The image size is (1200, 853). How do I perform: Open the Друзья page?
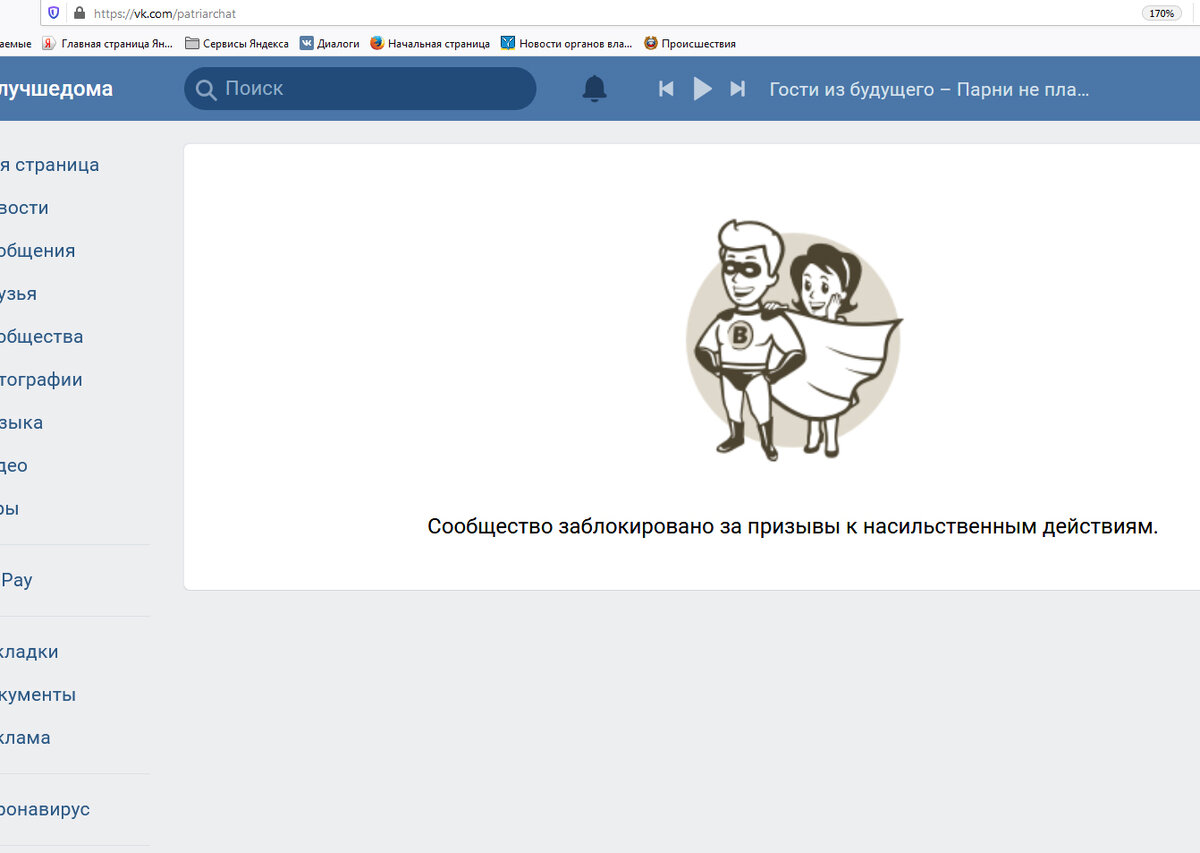tap(19, 293)
